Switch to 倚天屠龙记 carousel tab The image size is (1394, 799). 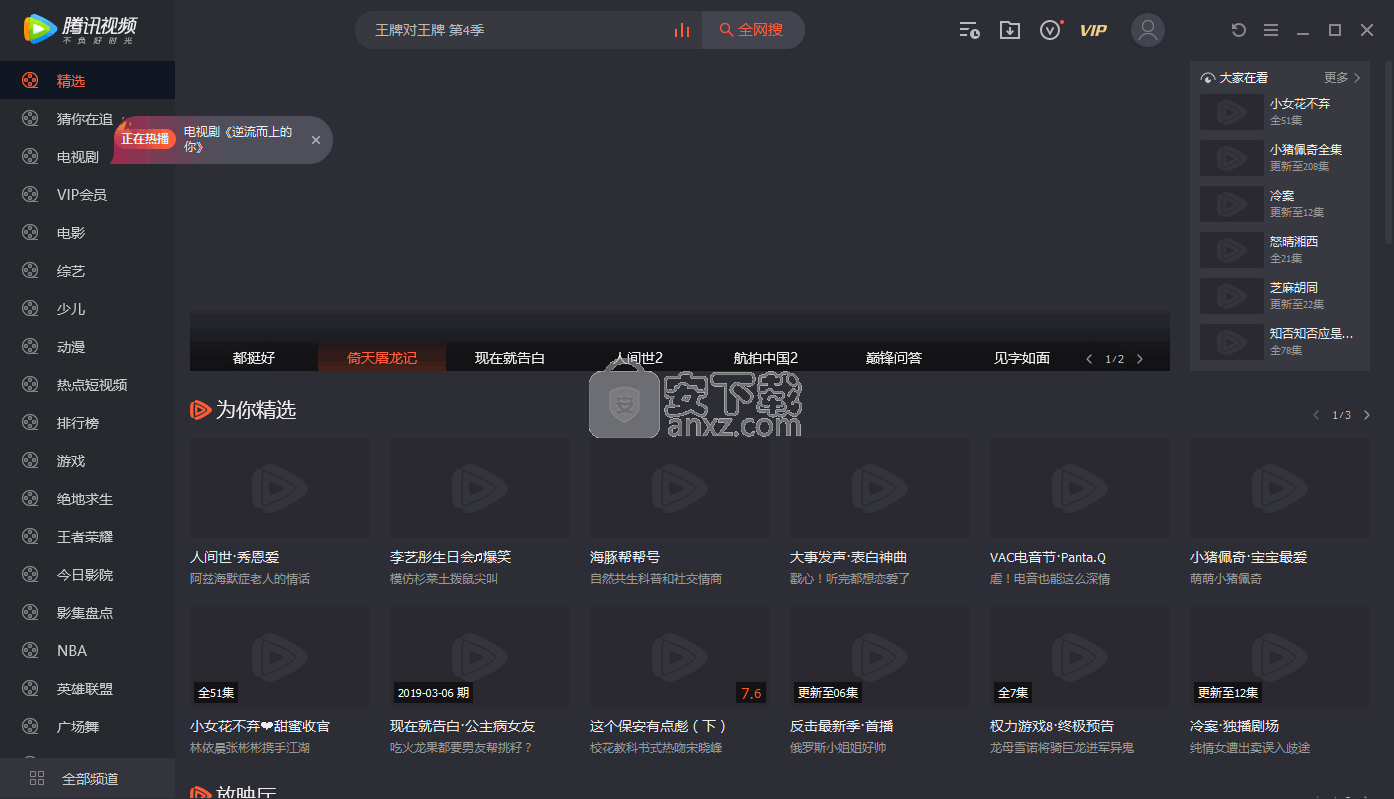pyautogui.click(x=382, y=358)
